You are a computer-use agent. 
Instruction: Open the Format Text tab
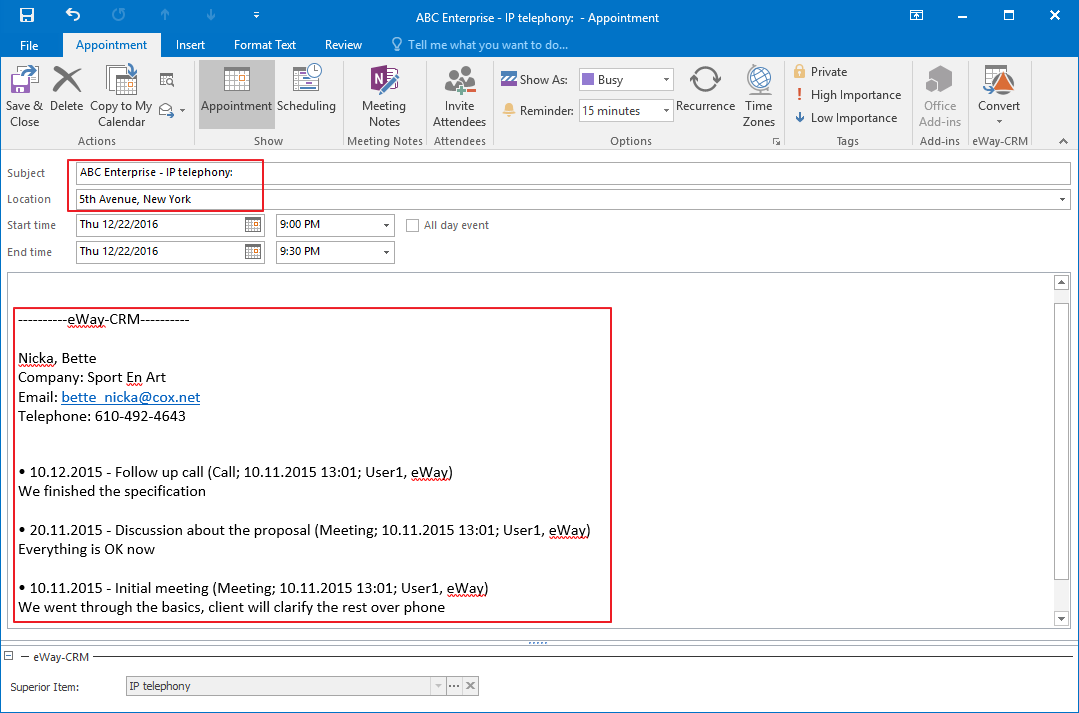click(x=265, y=45)
